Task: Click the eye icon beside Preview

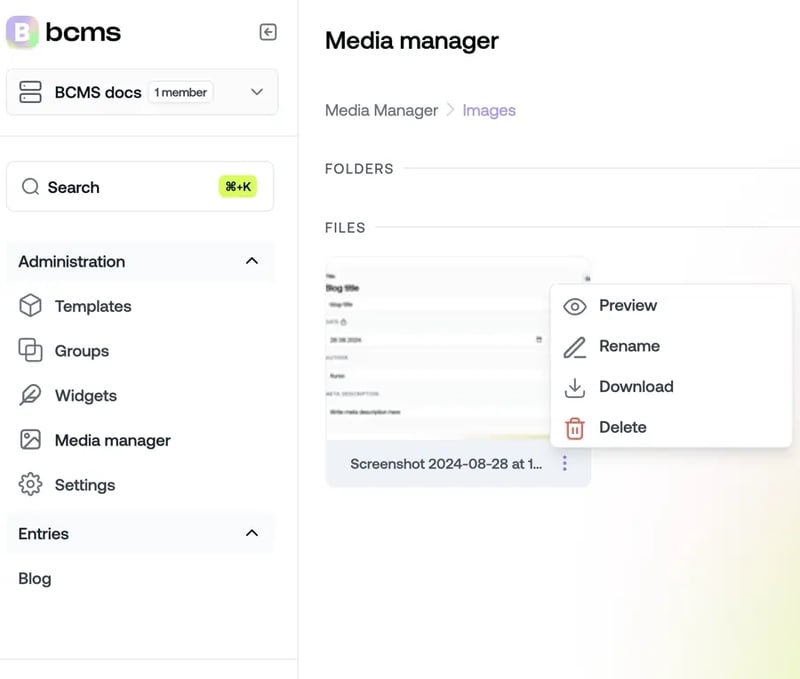Action: click(575, 306)
